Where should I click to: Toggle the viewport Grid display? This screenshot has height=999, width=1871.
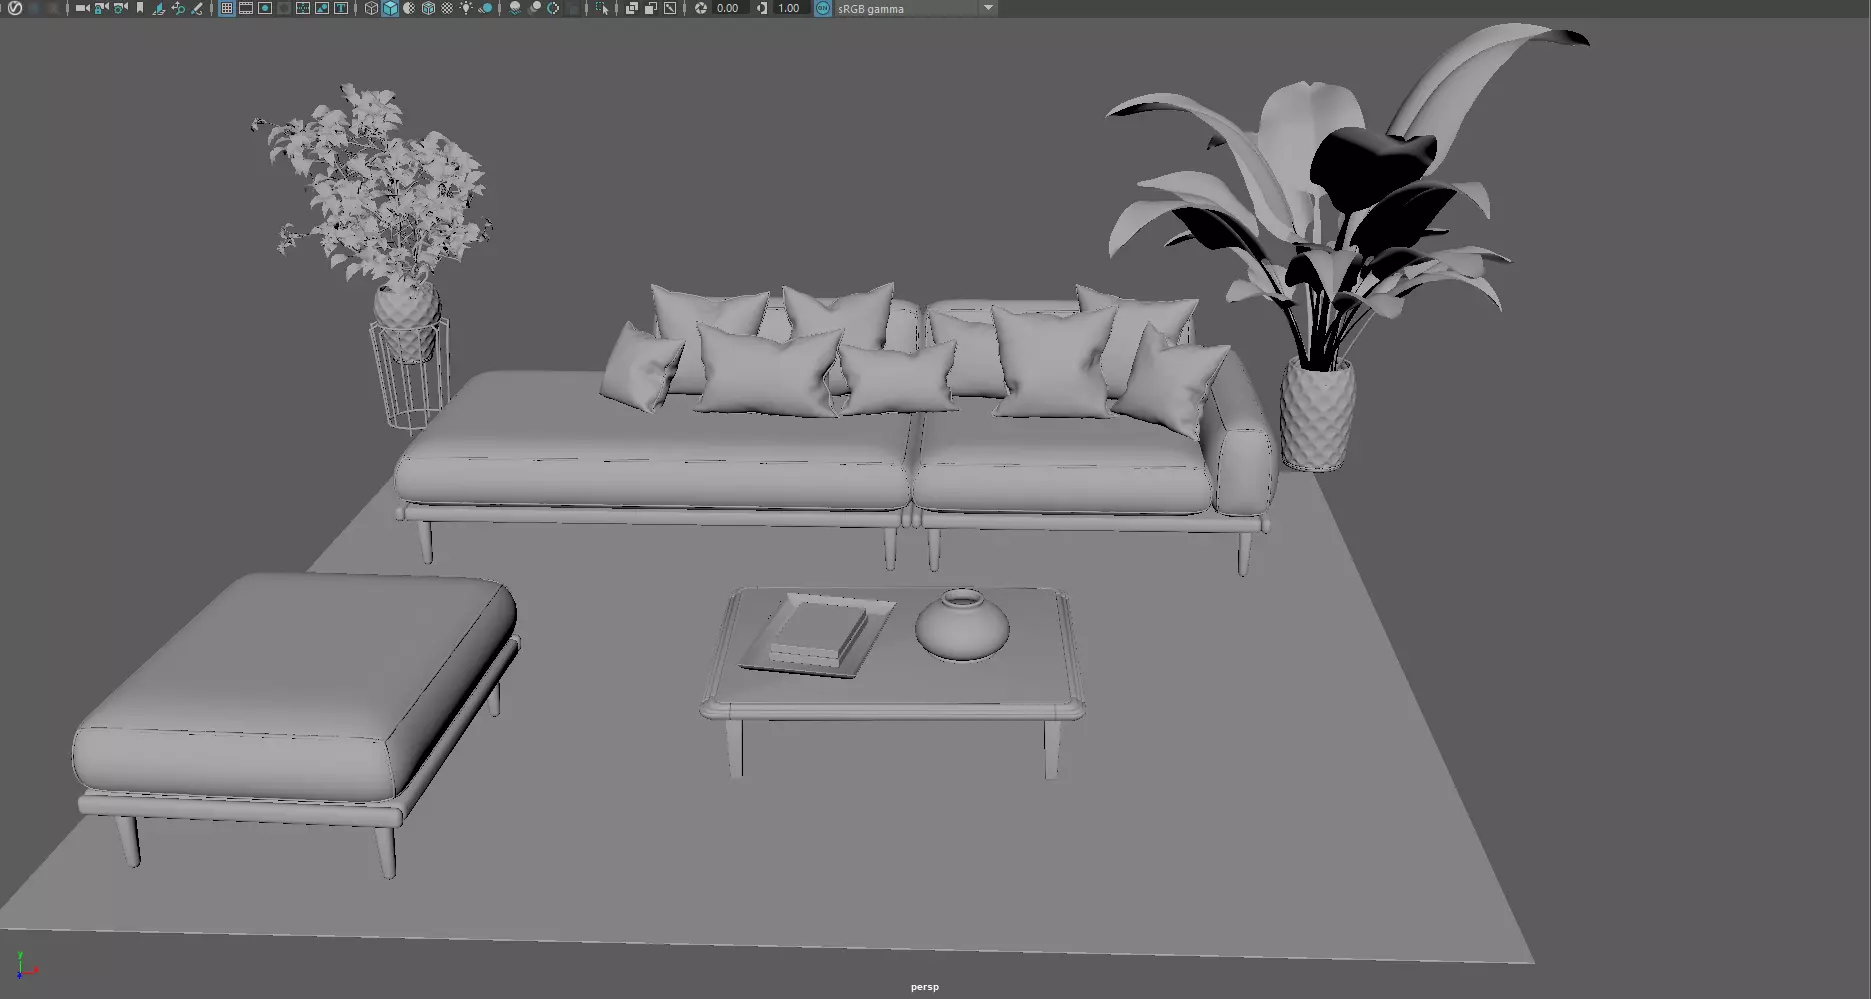pos(227,8)
